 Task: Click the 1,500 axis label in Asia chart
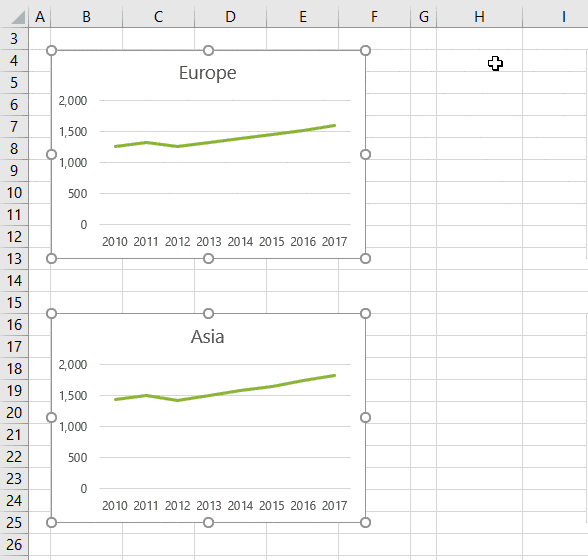point(73,396)
